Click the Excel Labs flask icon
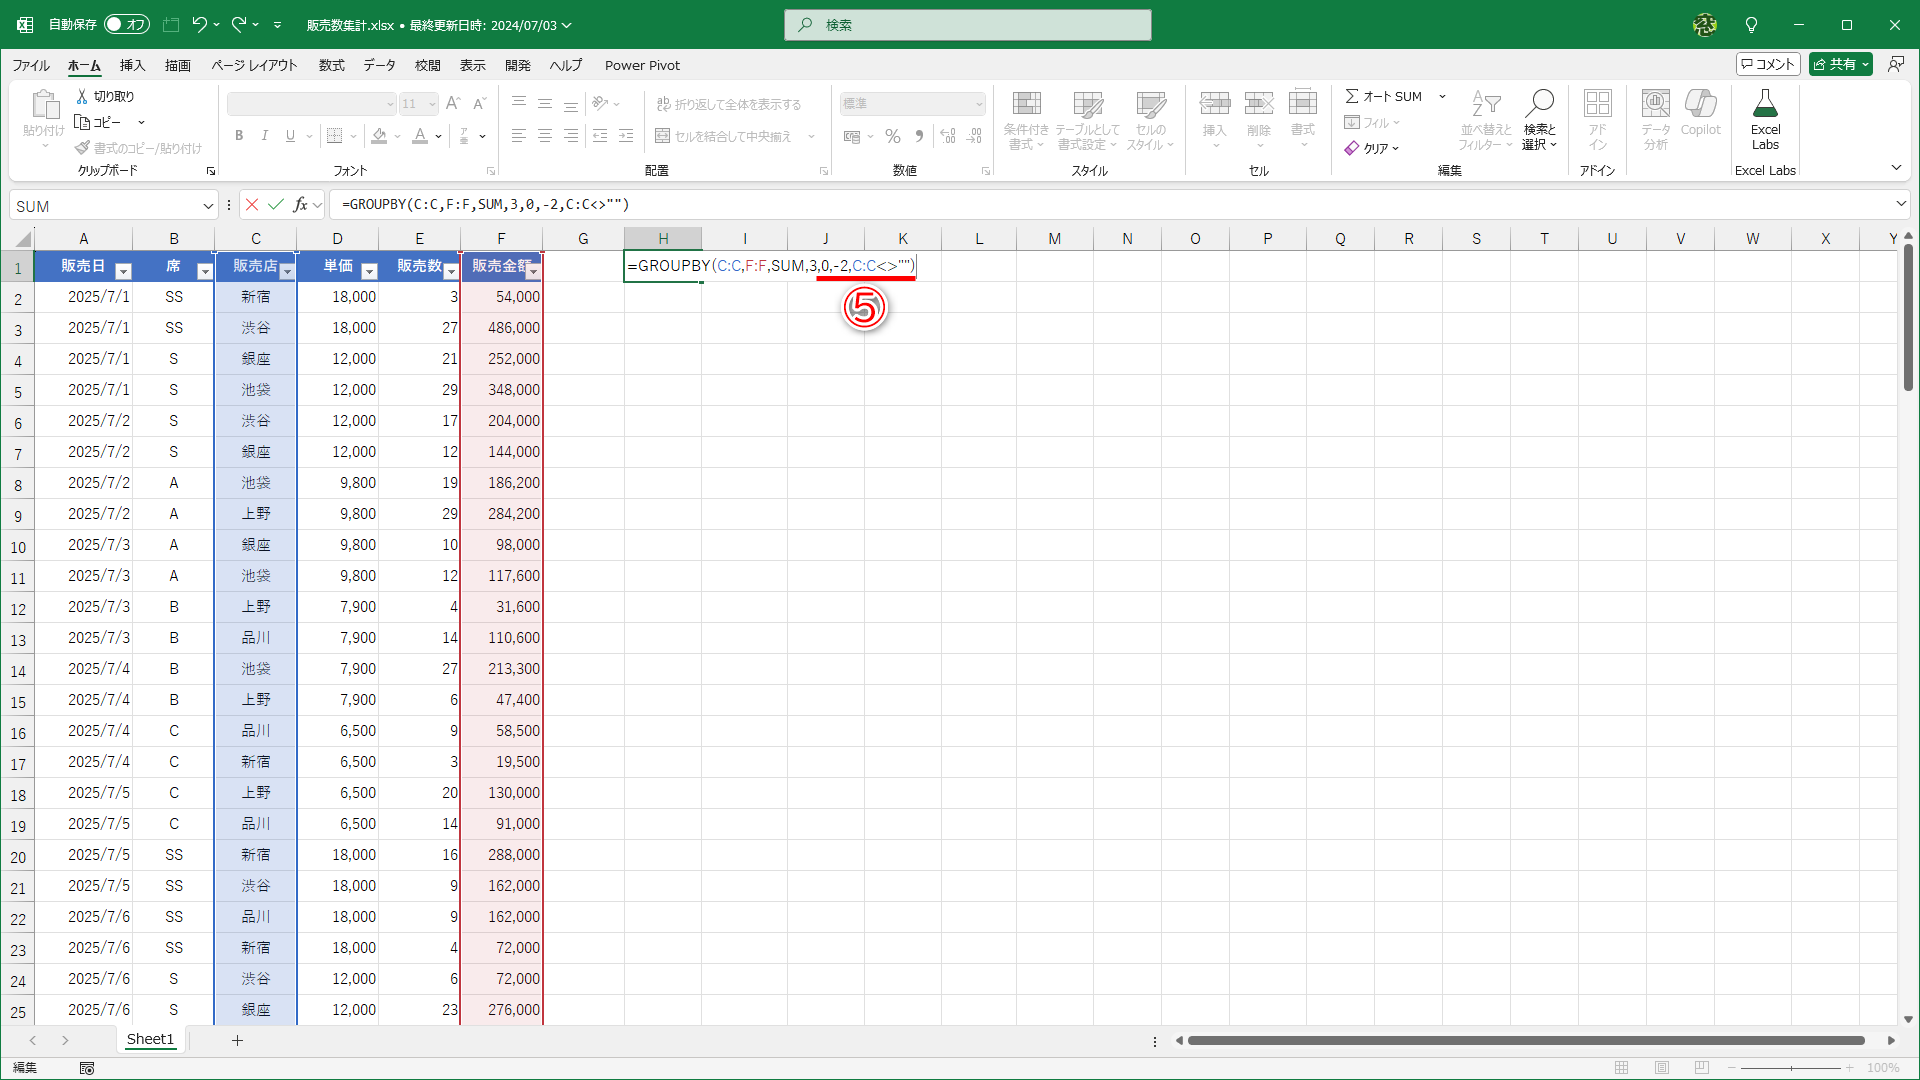1920x1080 pixels. pyautogui.click(x=1764, y=105)
